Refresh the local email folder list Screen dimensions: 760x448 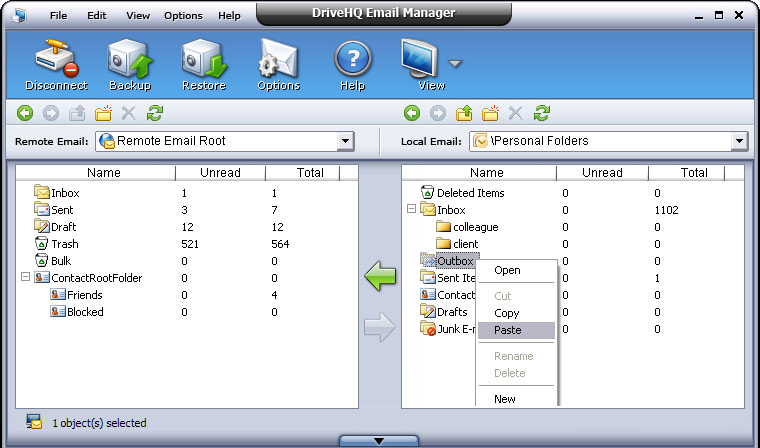pyautogui.click(x=542, y=113)
